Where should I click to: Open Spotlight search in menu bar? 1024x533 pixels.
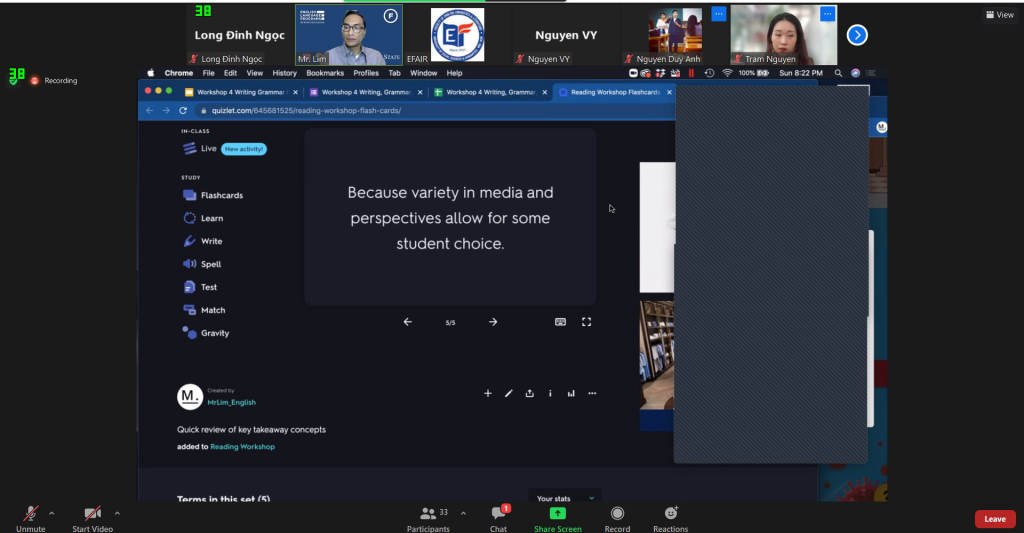(838, 73)
